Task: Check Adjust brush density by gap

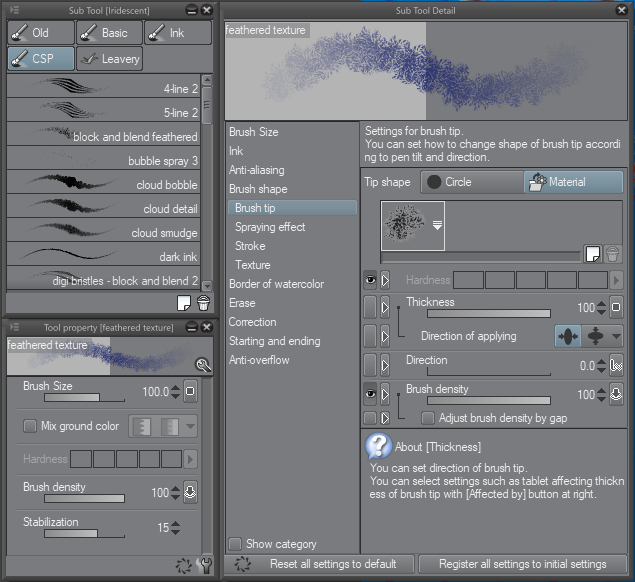Action: coord(428,418)
